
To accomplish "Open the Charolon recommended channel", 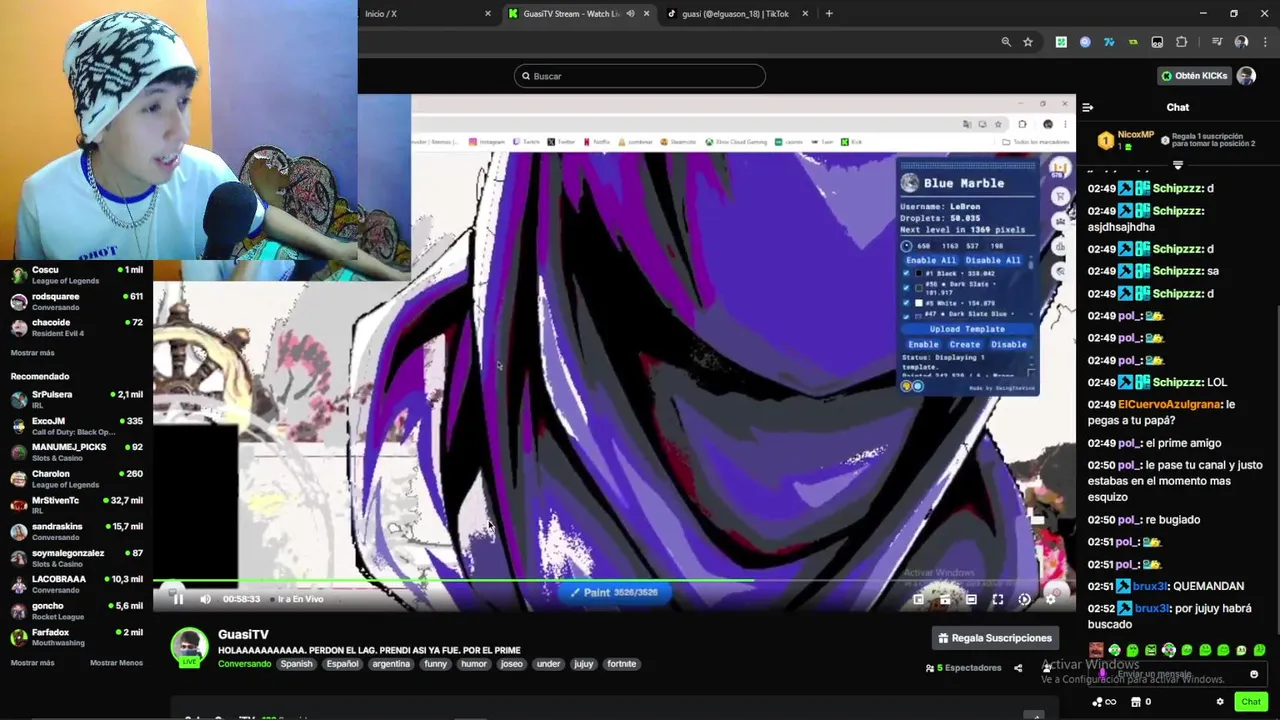I will 75,477.
